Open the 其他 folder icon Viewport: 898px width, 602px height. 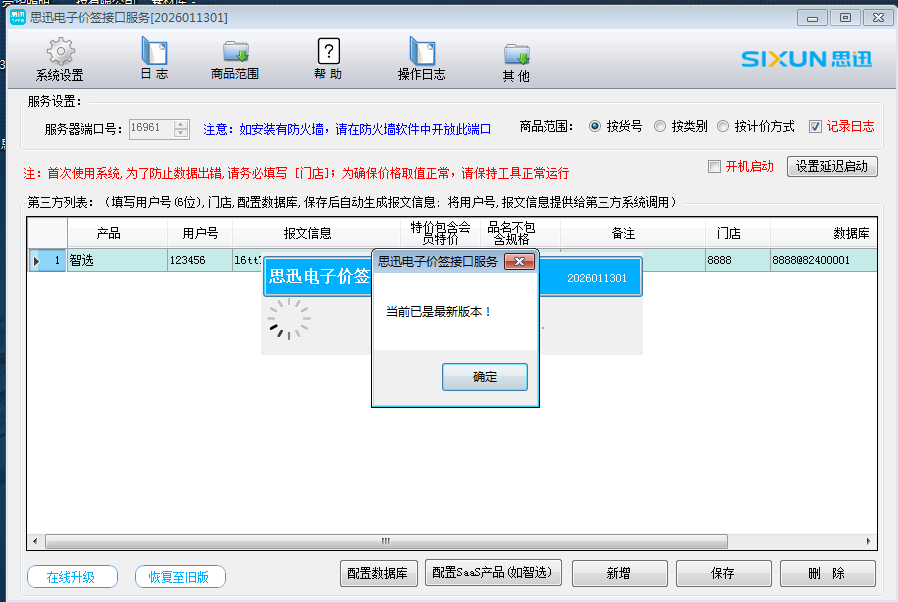click(516, 53)
